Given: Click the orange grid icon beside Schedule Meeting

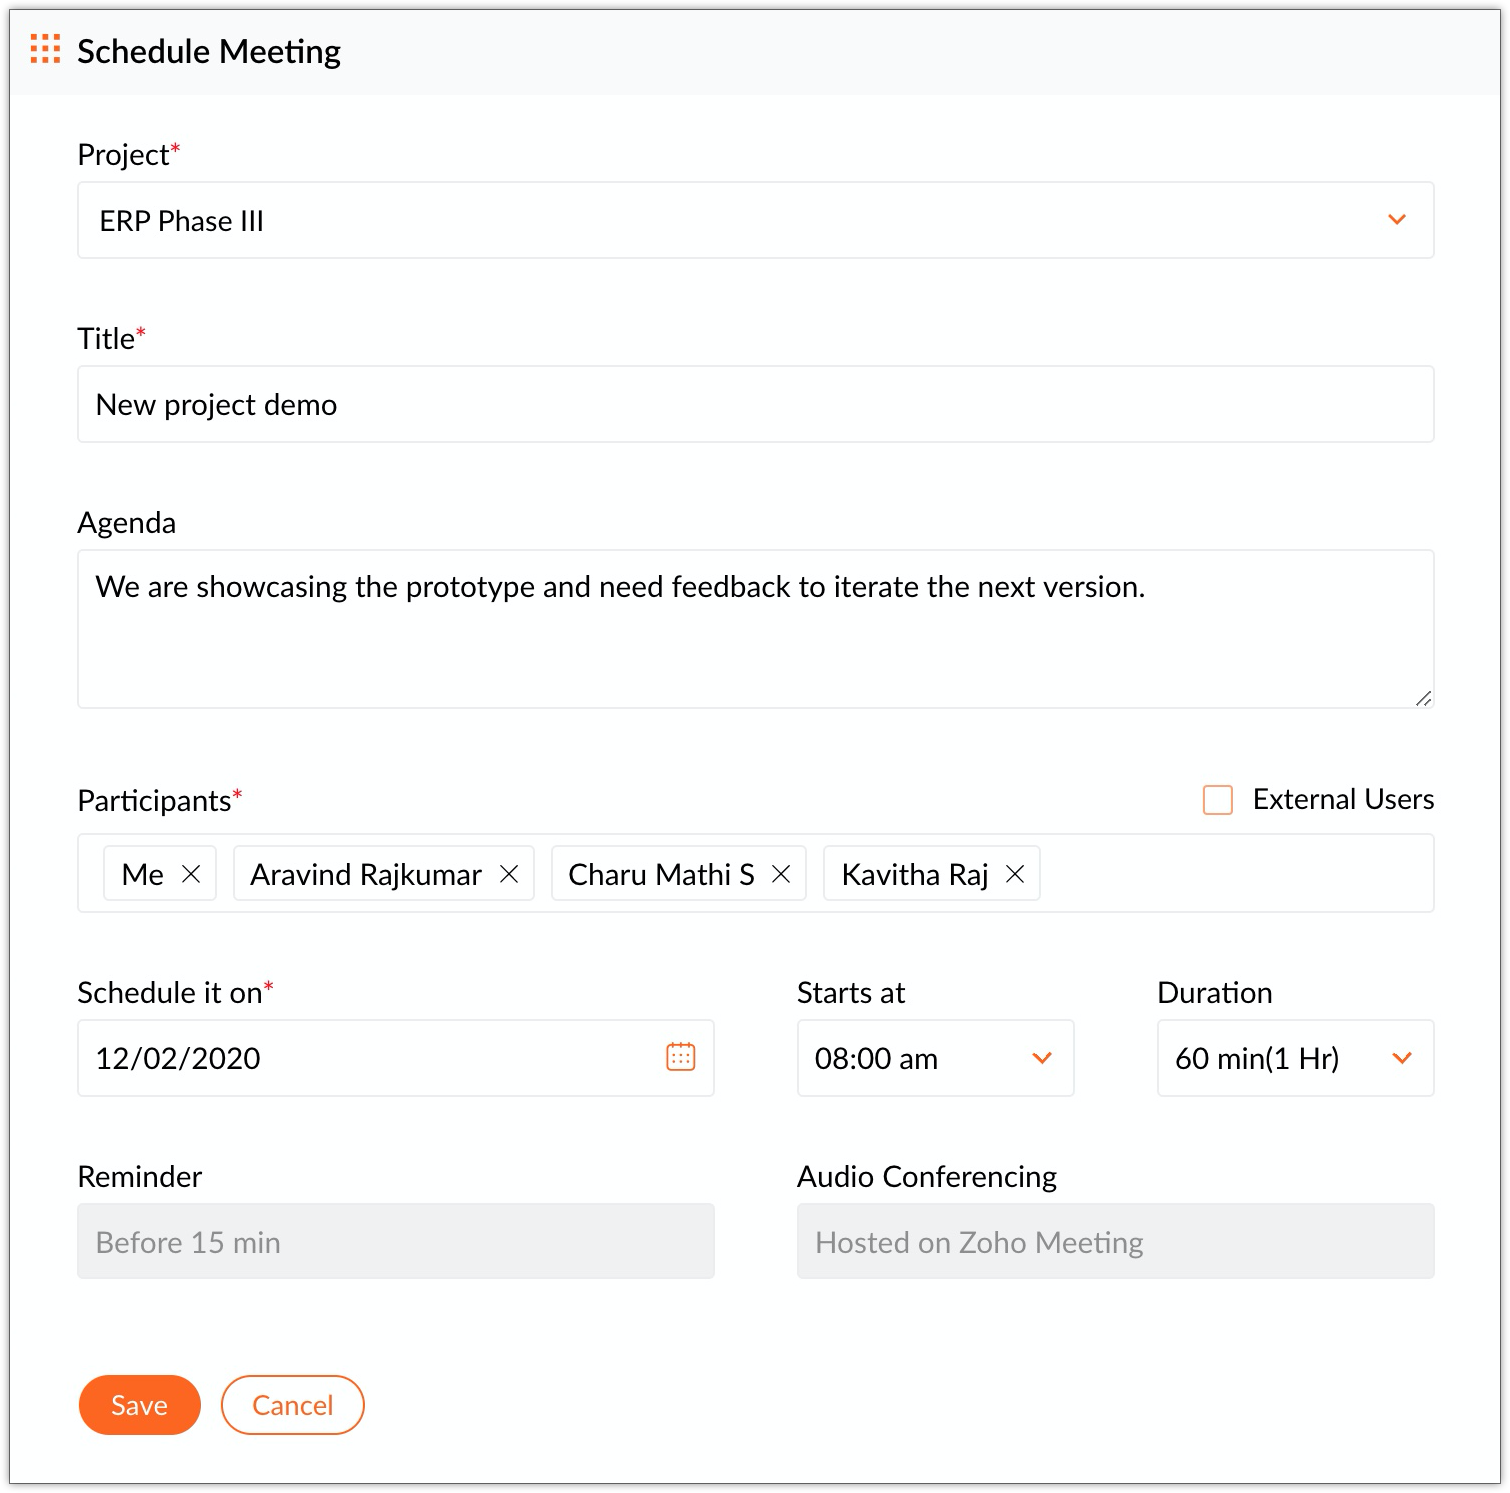Looking at the screenshot, I should pyautogui.click(x=45, y=49).
